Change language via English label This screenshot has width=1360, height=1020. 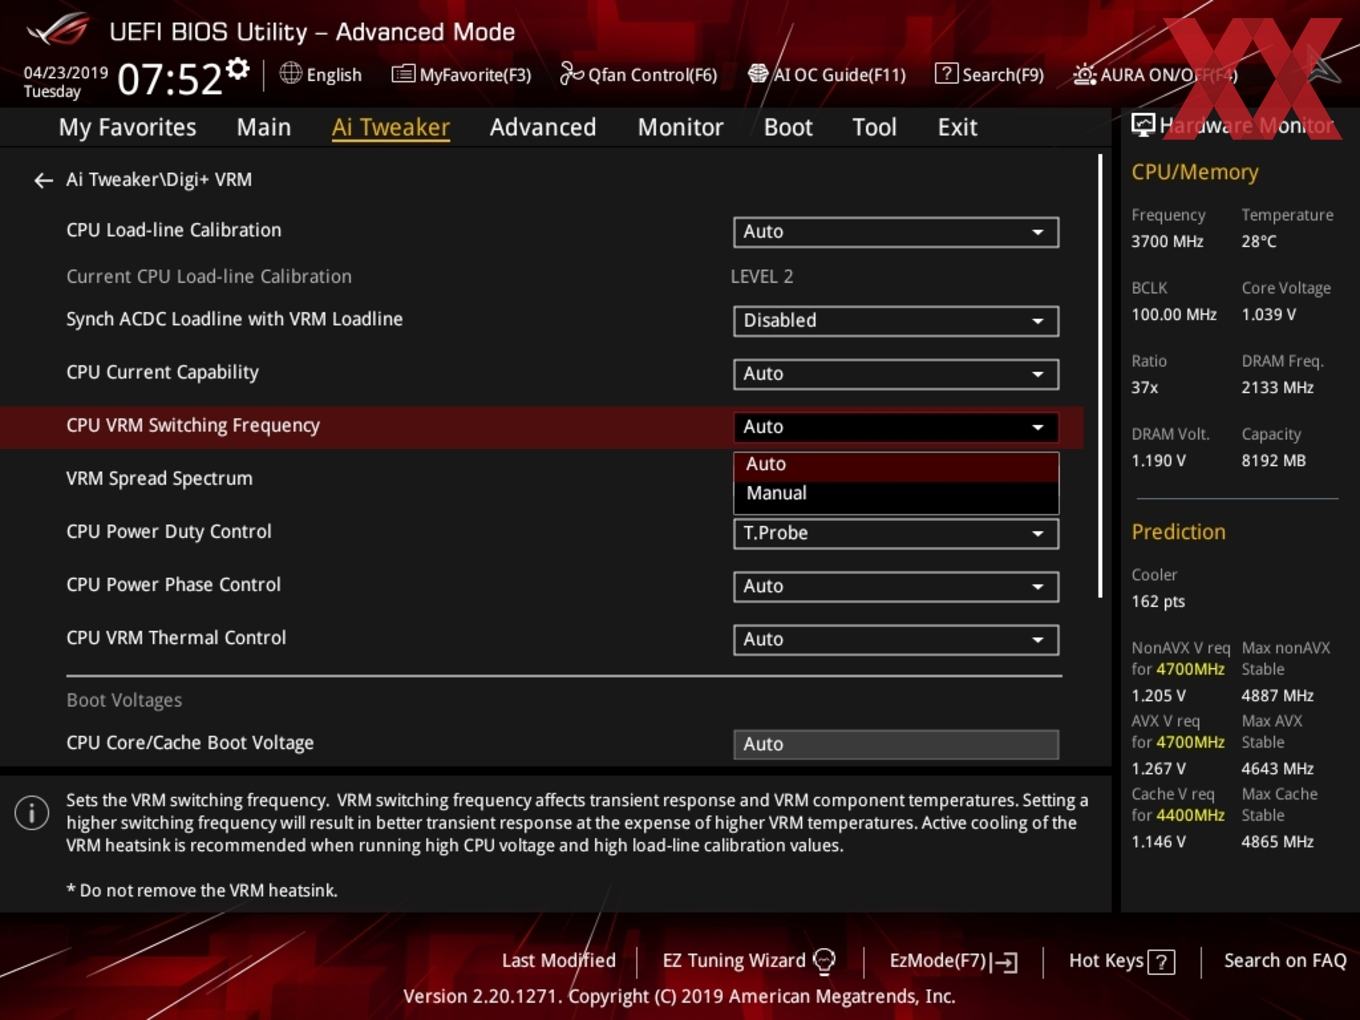334,75
